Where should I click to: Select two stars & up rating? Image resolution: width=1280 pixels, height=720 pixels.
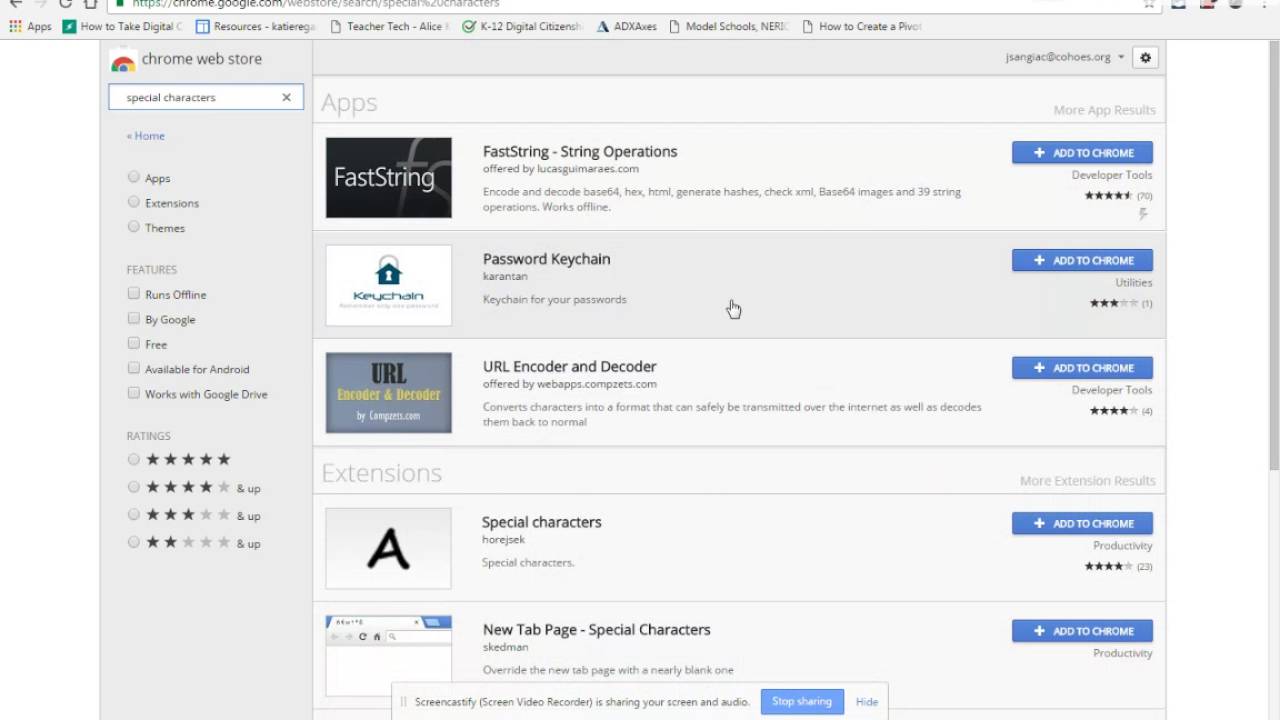[x=134, y=542]
